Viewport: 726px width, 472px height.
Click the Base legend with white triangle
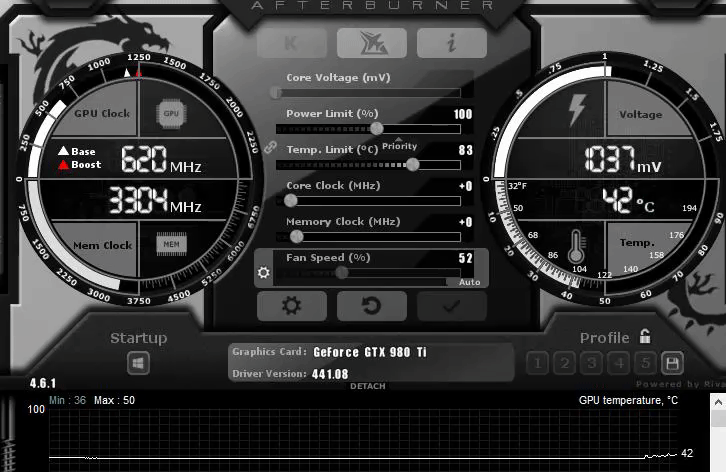(x=77, y=151)
